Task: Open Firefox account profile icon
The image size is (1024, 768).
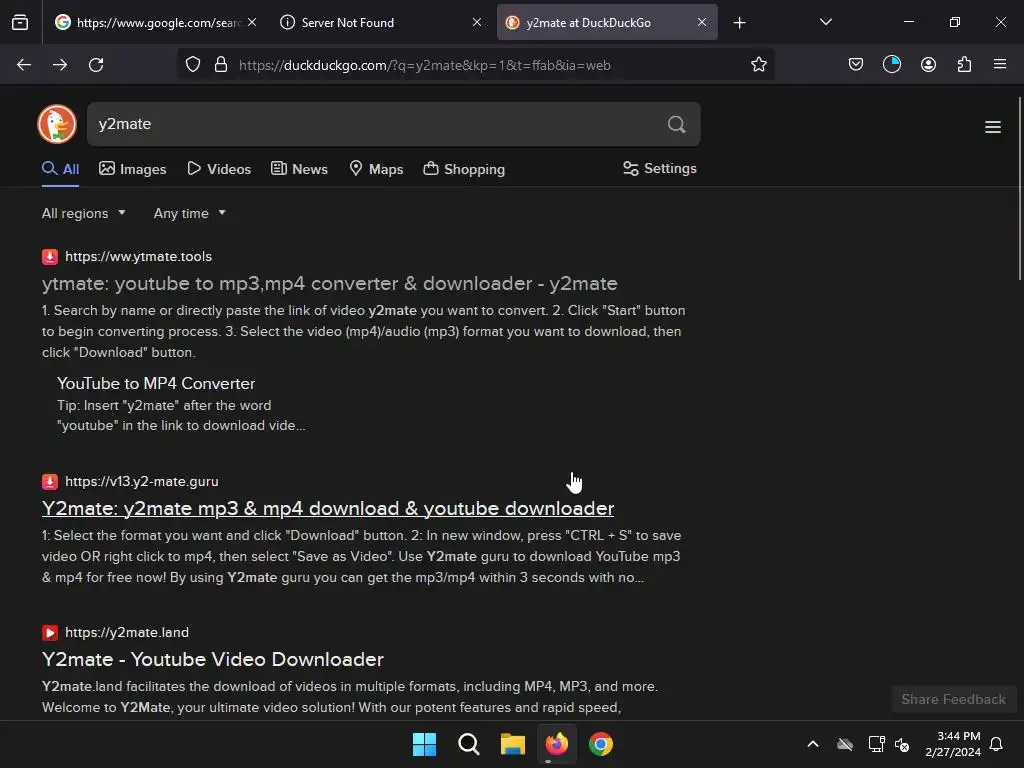Action: pyautogui.click(x=928, y=65)
